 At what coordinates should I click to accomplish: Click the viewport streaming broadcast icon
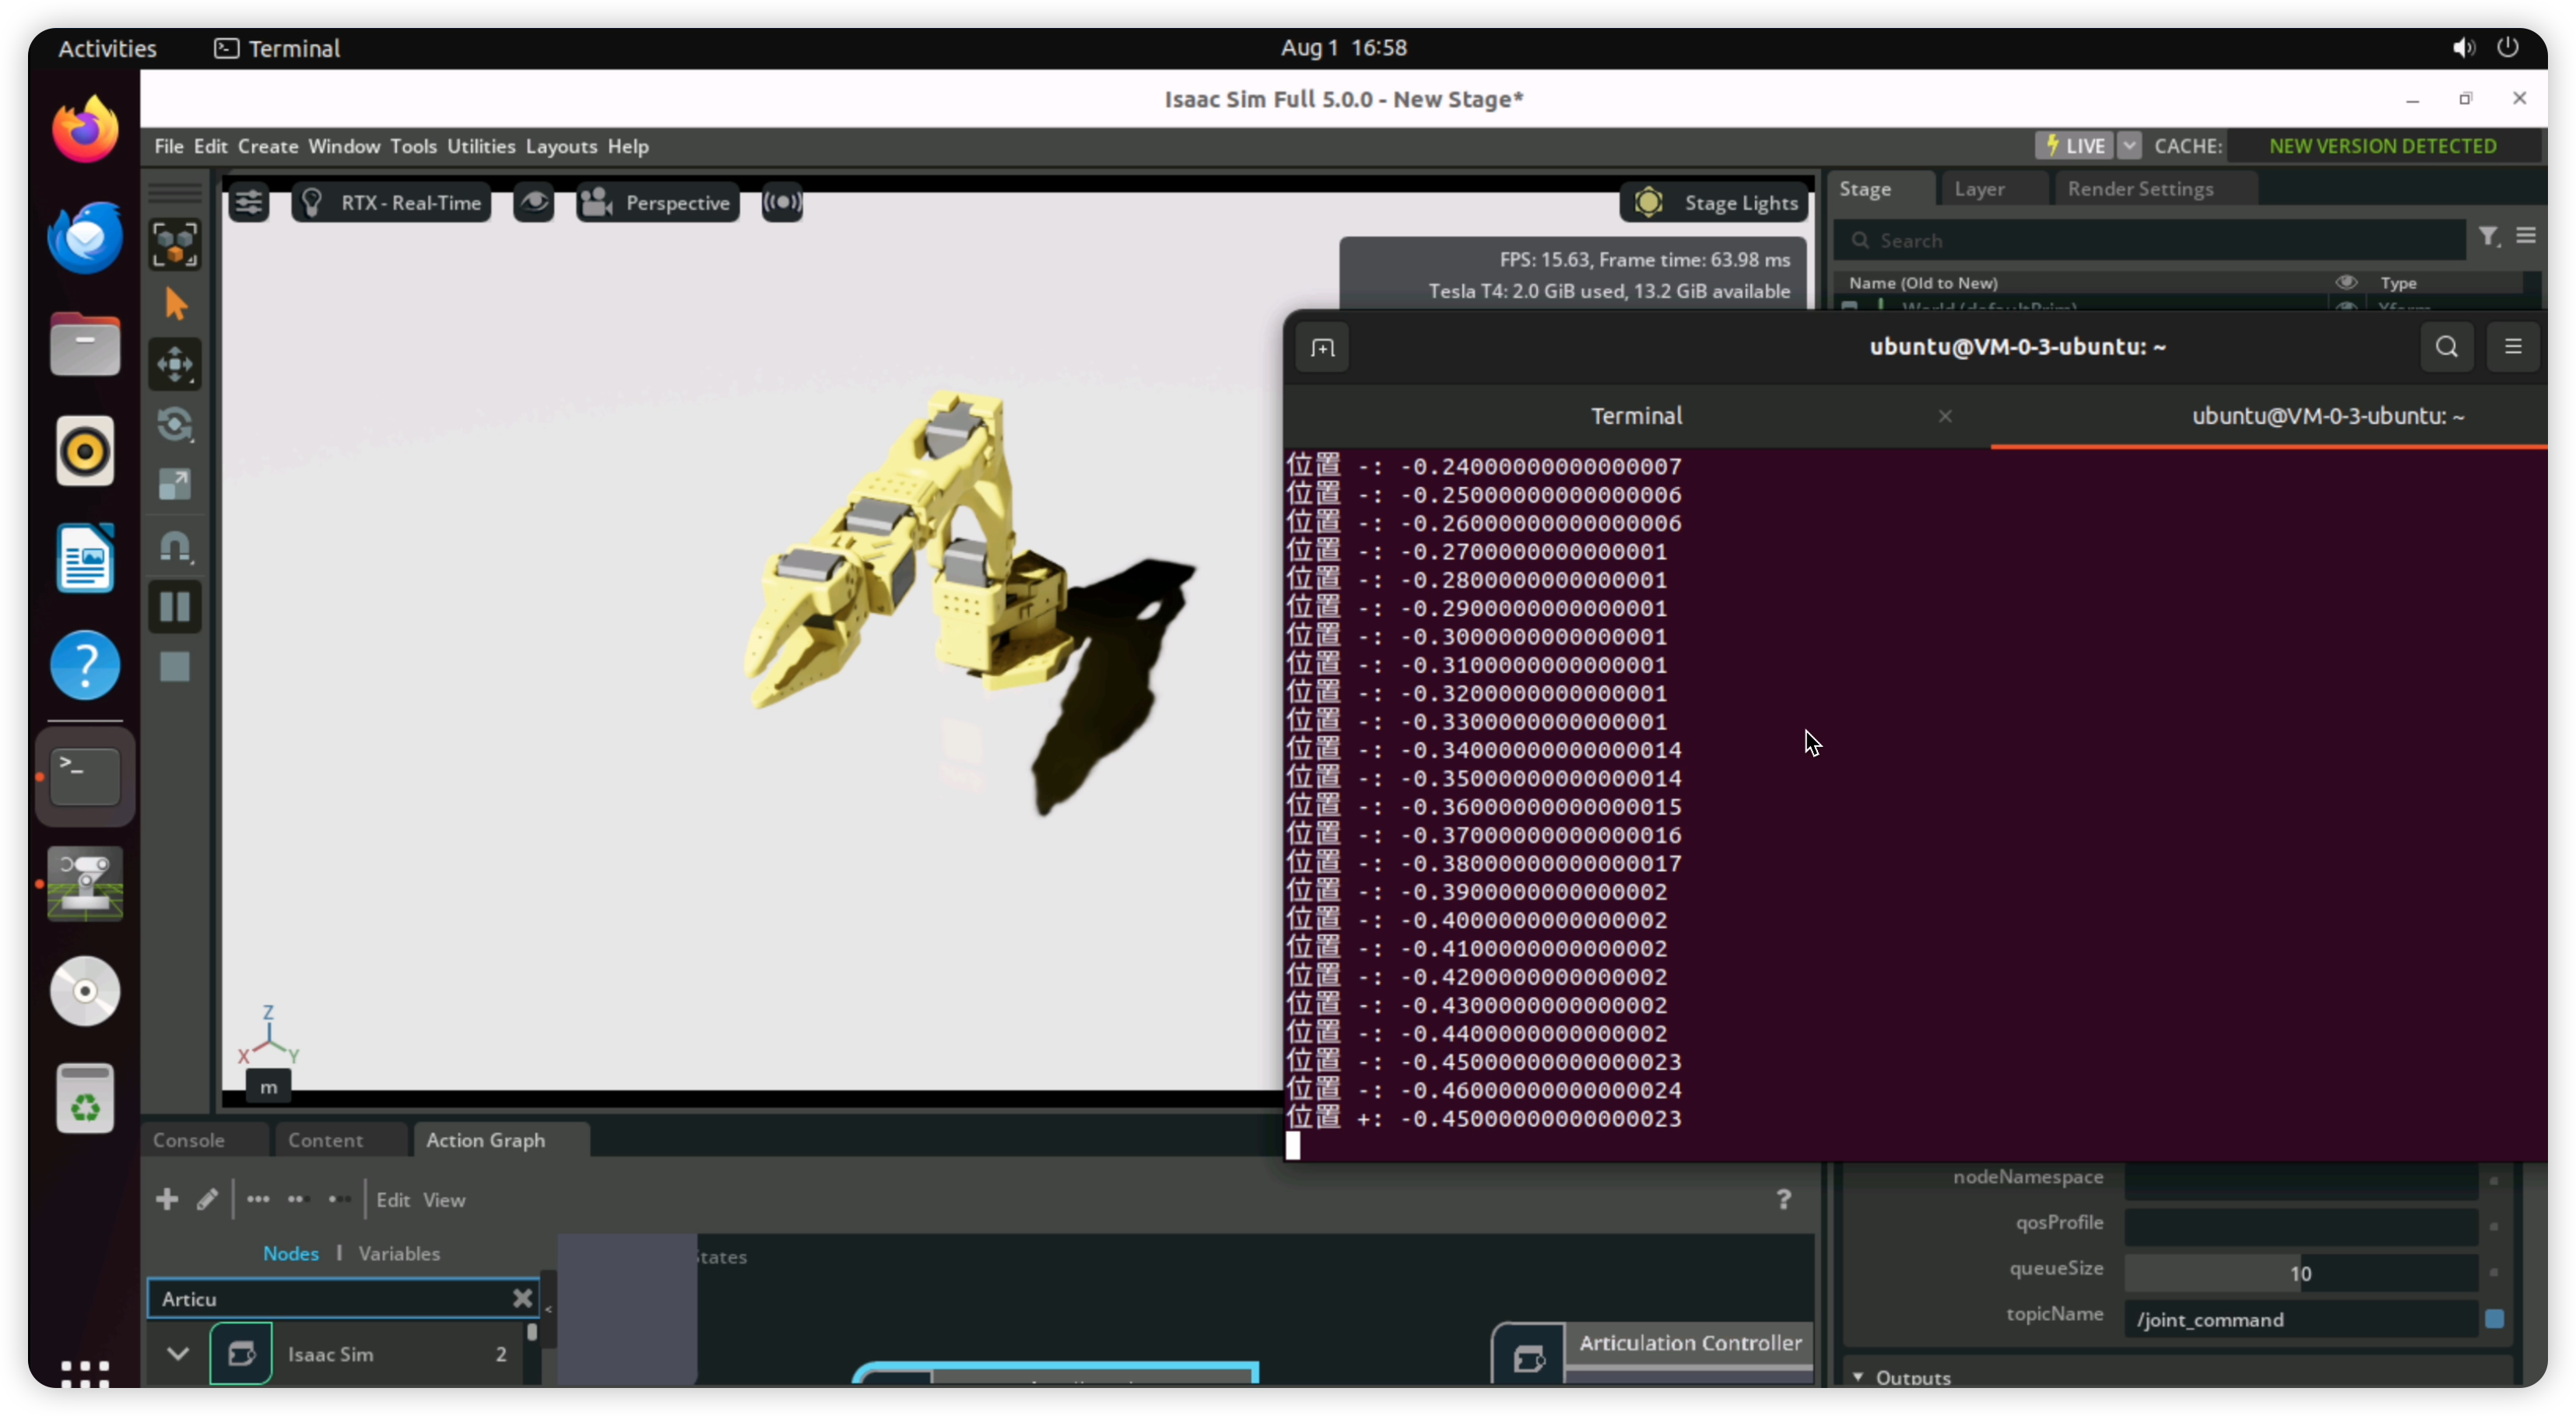(782, 203)
